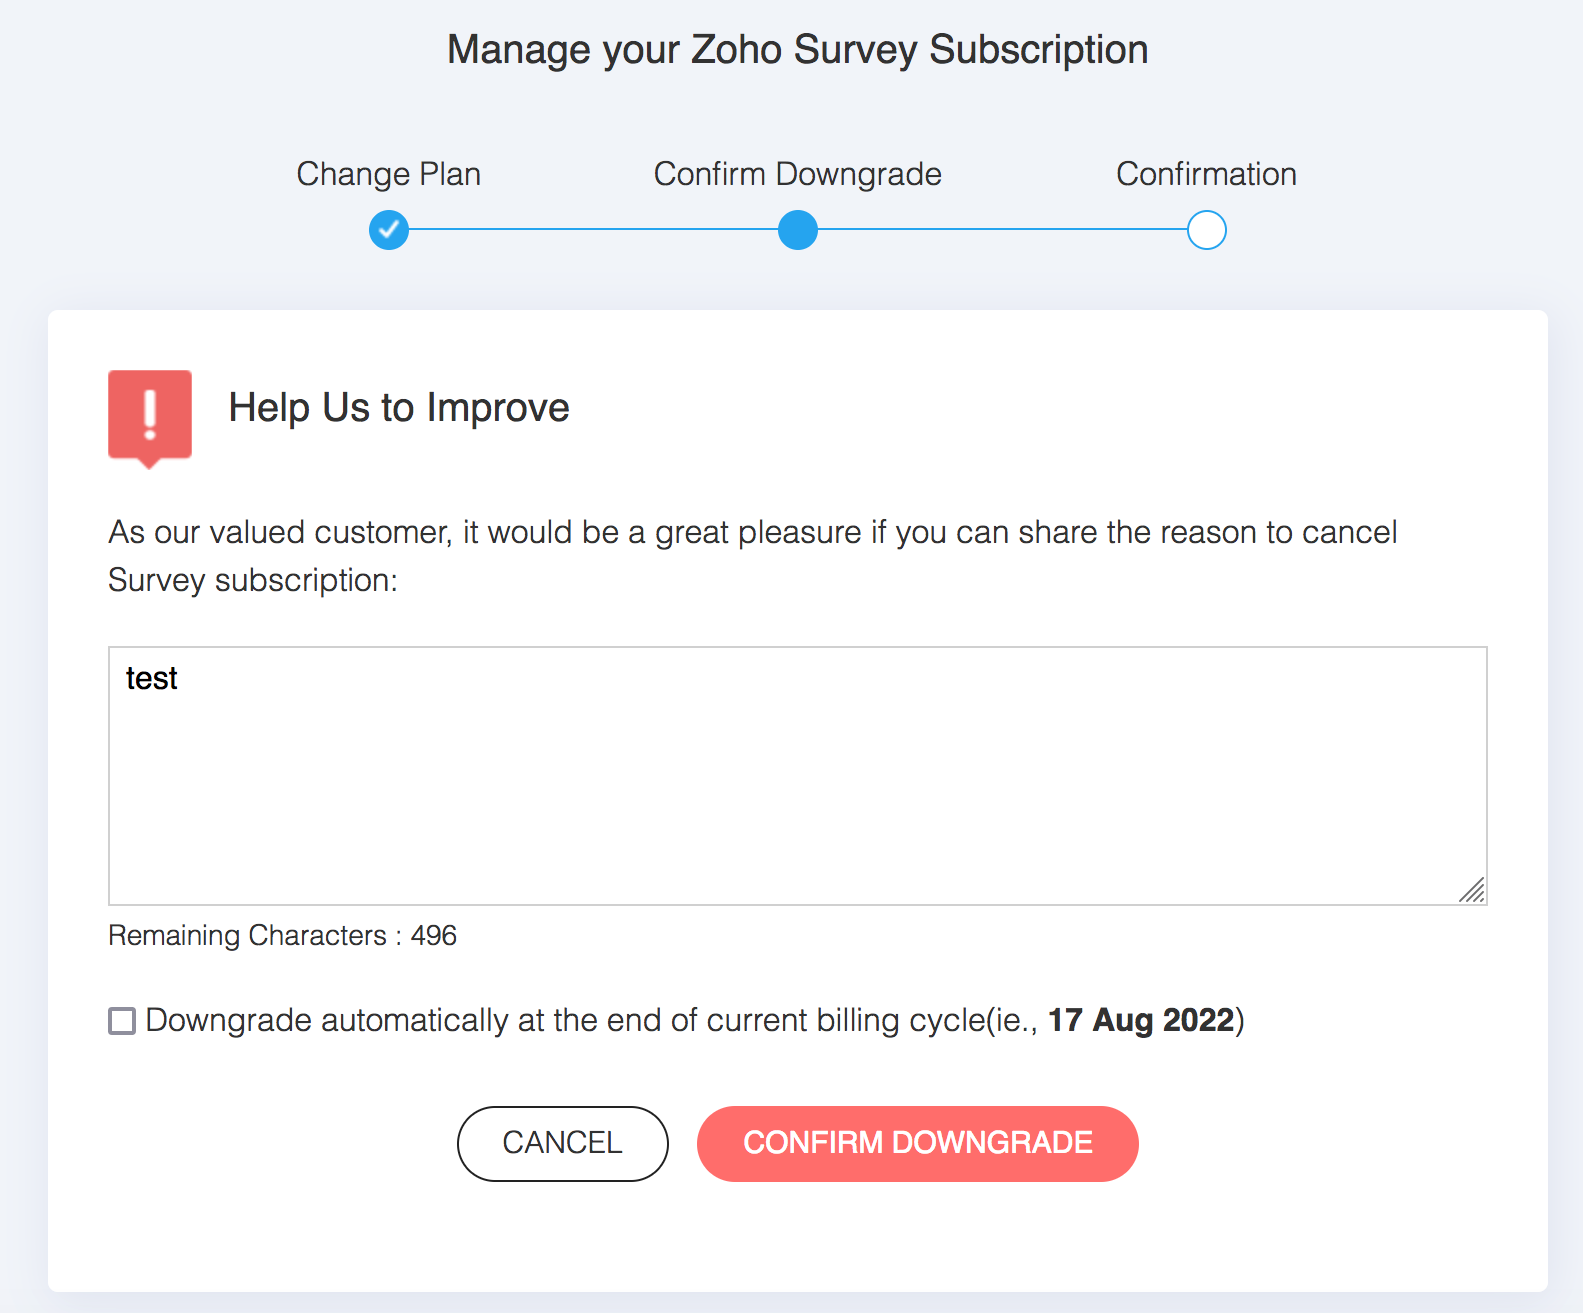Click the bold 17 Aug 2022 date
Screen dimensions: 1583x1313
coord(1141,1021)
